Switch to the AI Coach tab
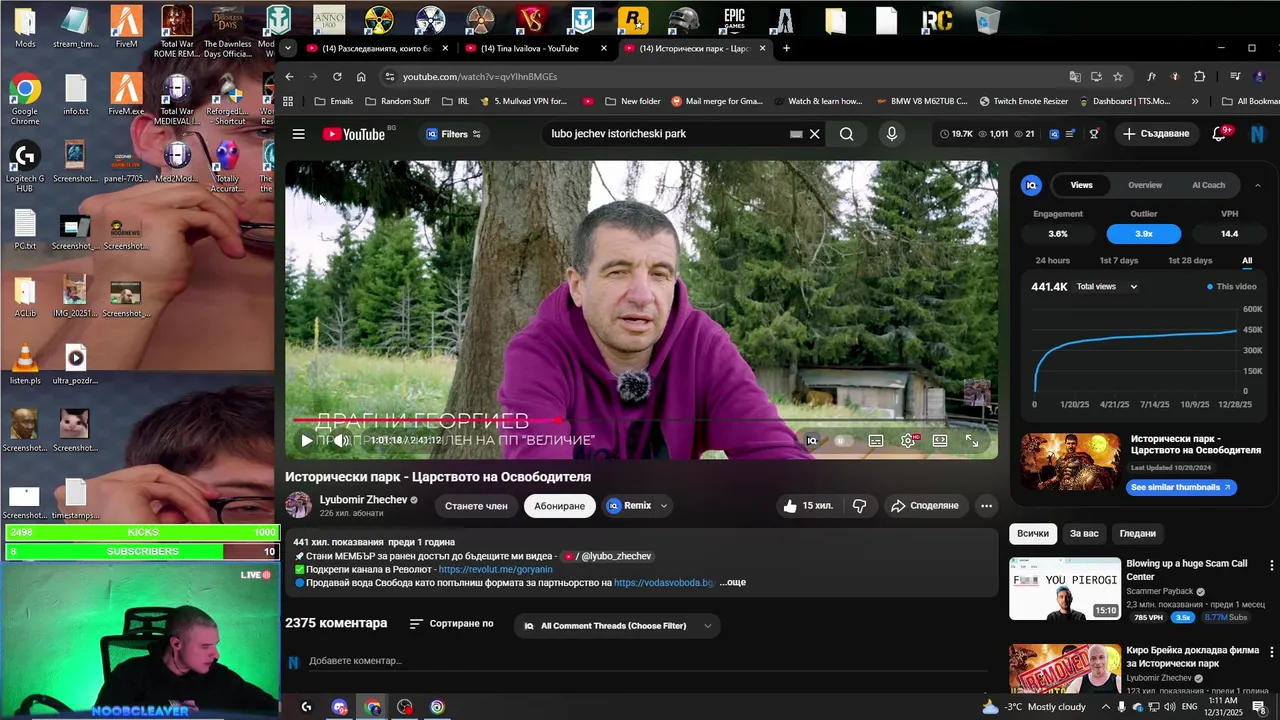1280x720 pixels. [x=1208, y=185]
